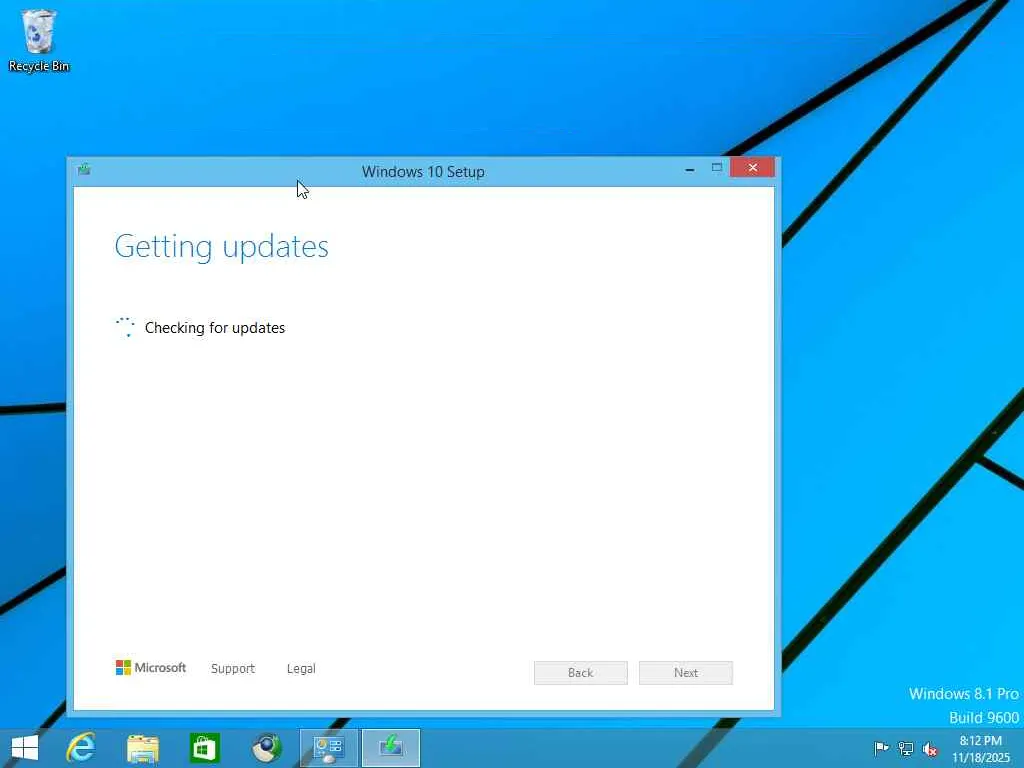Open the taskbar clock showing 8:12 PM
This screenshot has width=1024, height=768.
[981, 749]
